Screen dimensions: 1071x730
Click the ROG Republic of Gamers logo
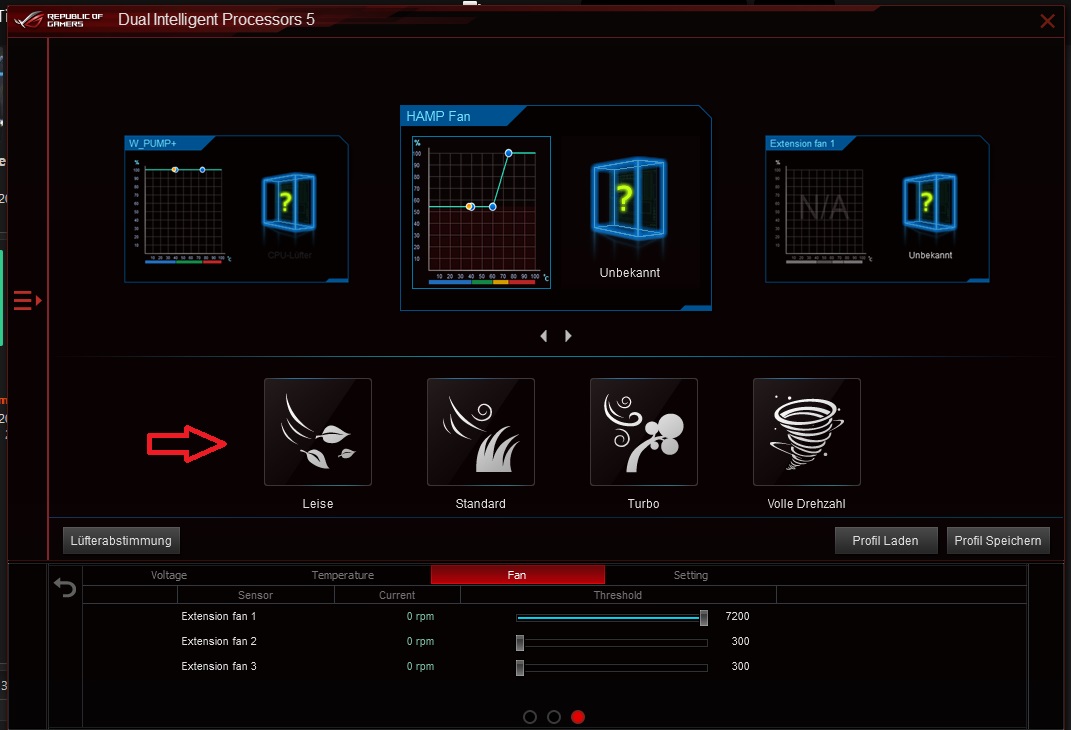(x=59, y=20)
